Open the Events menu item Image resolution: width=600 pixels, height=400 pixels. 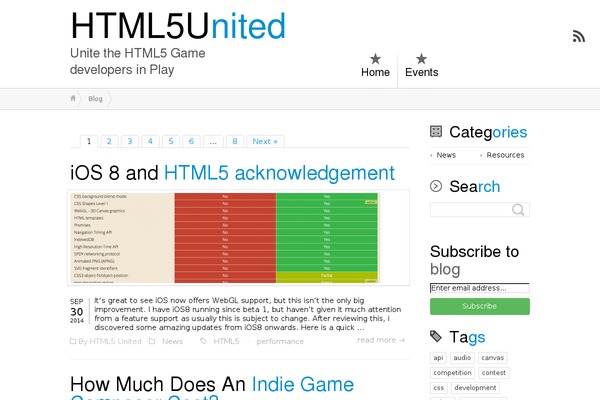point(421,72)
